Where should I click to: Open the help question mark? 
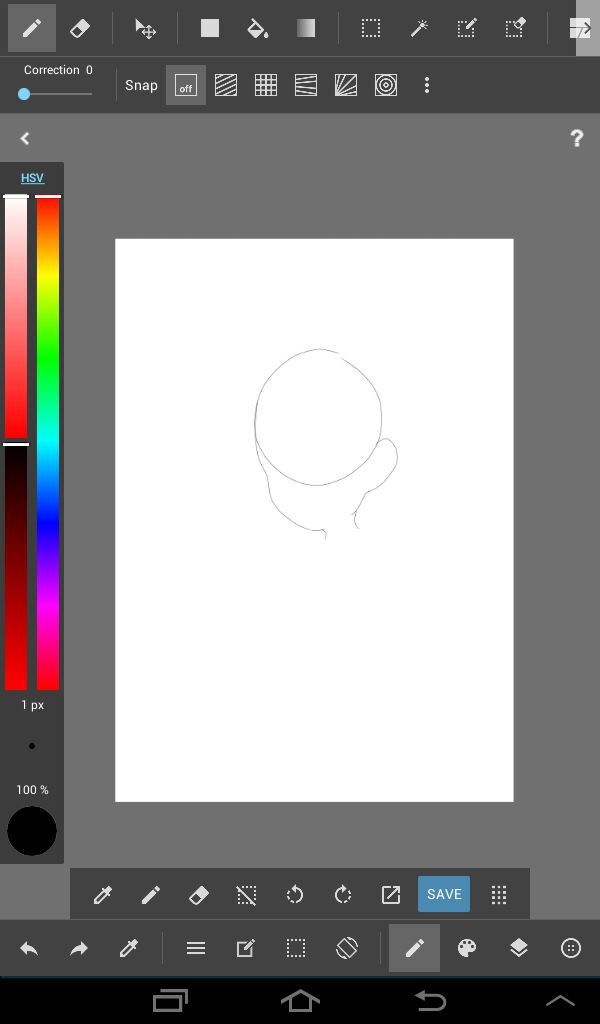[576, 138]
